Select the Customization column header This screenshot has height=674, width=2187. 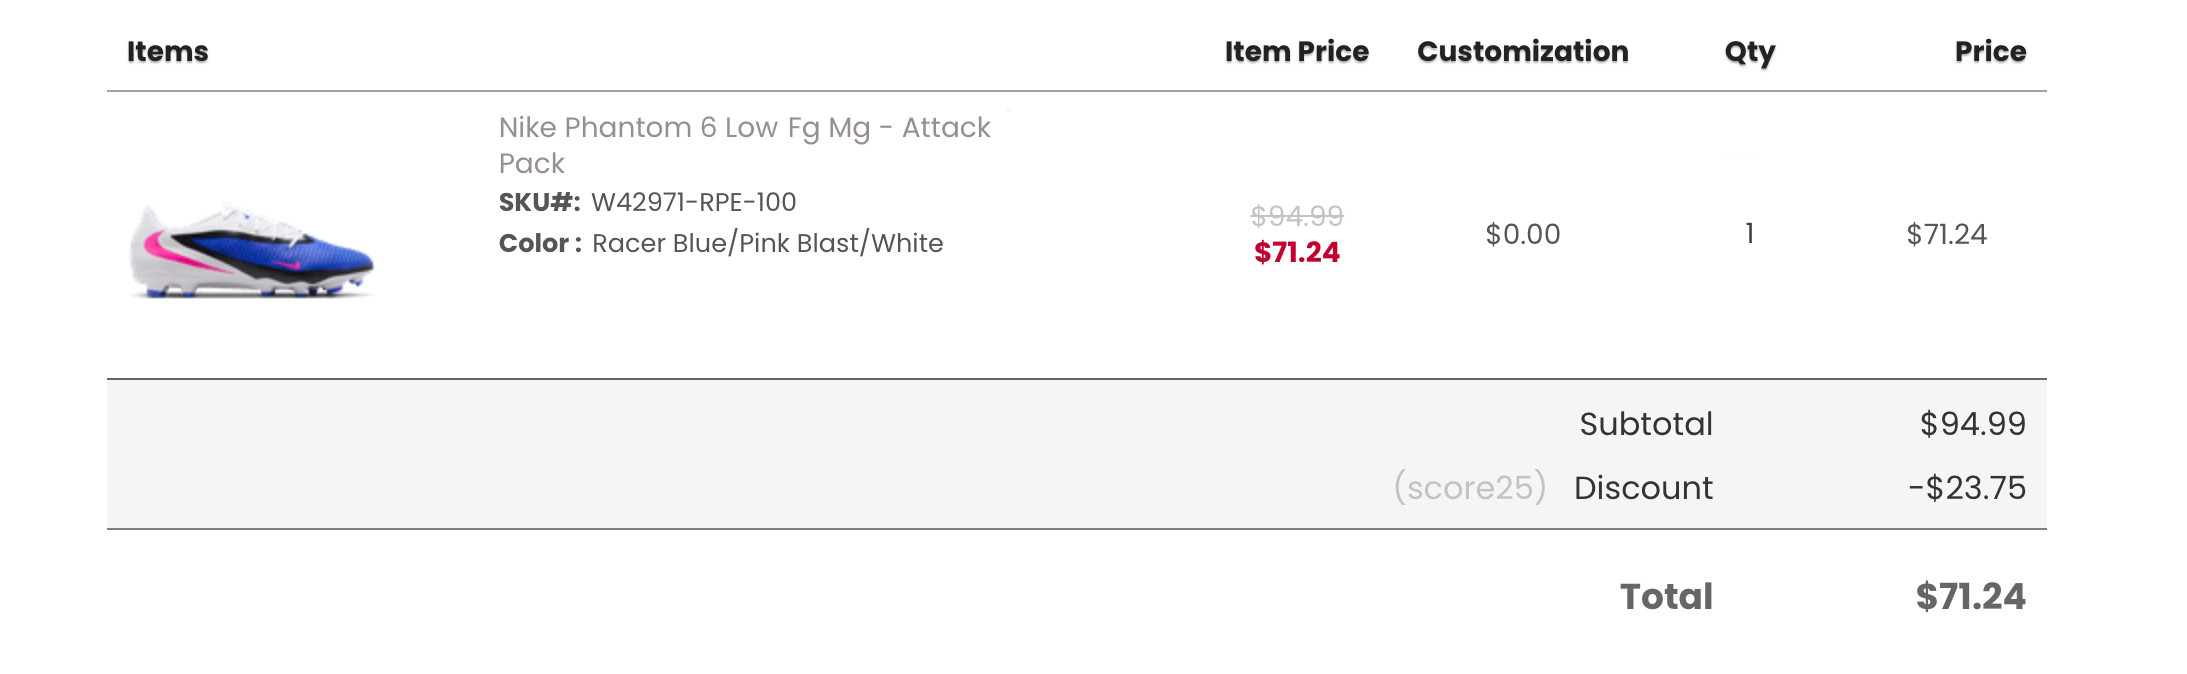pos(1522,52)
